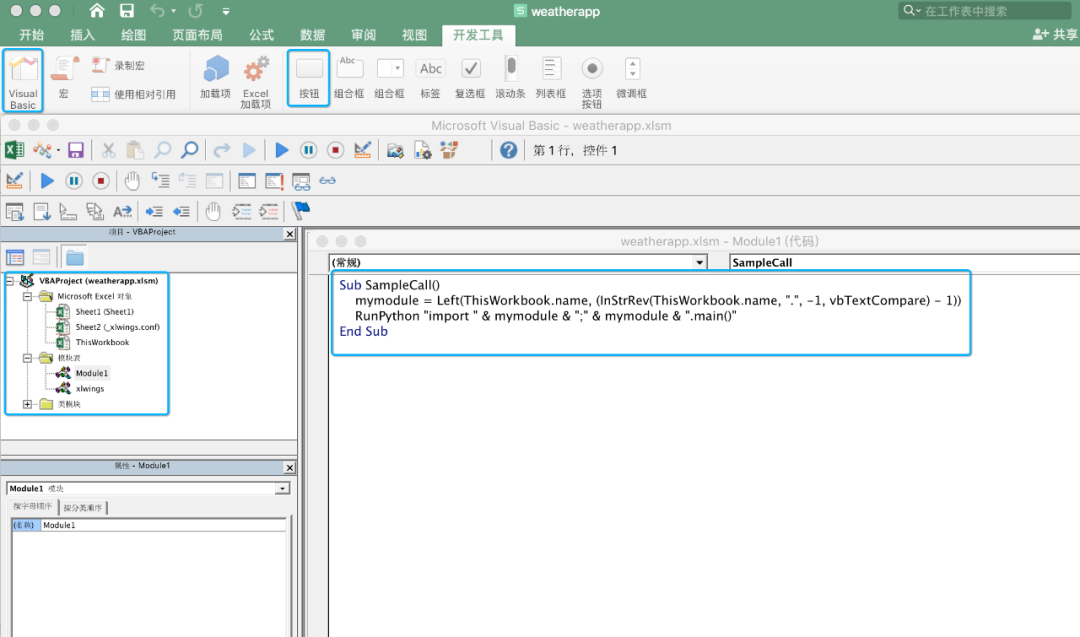
Task: Switch to the 开始 ribbon tab
Action: tap(31, 35)
